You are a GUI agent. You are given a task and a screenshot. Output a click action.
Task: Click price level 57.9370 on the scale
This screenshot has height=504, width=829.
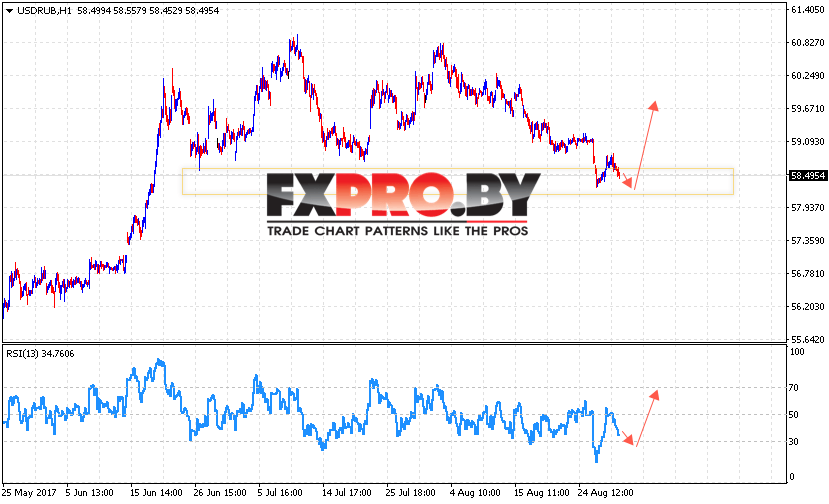tap(807, 208)
